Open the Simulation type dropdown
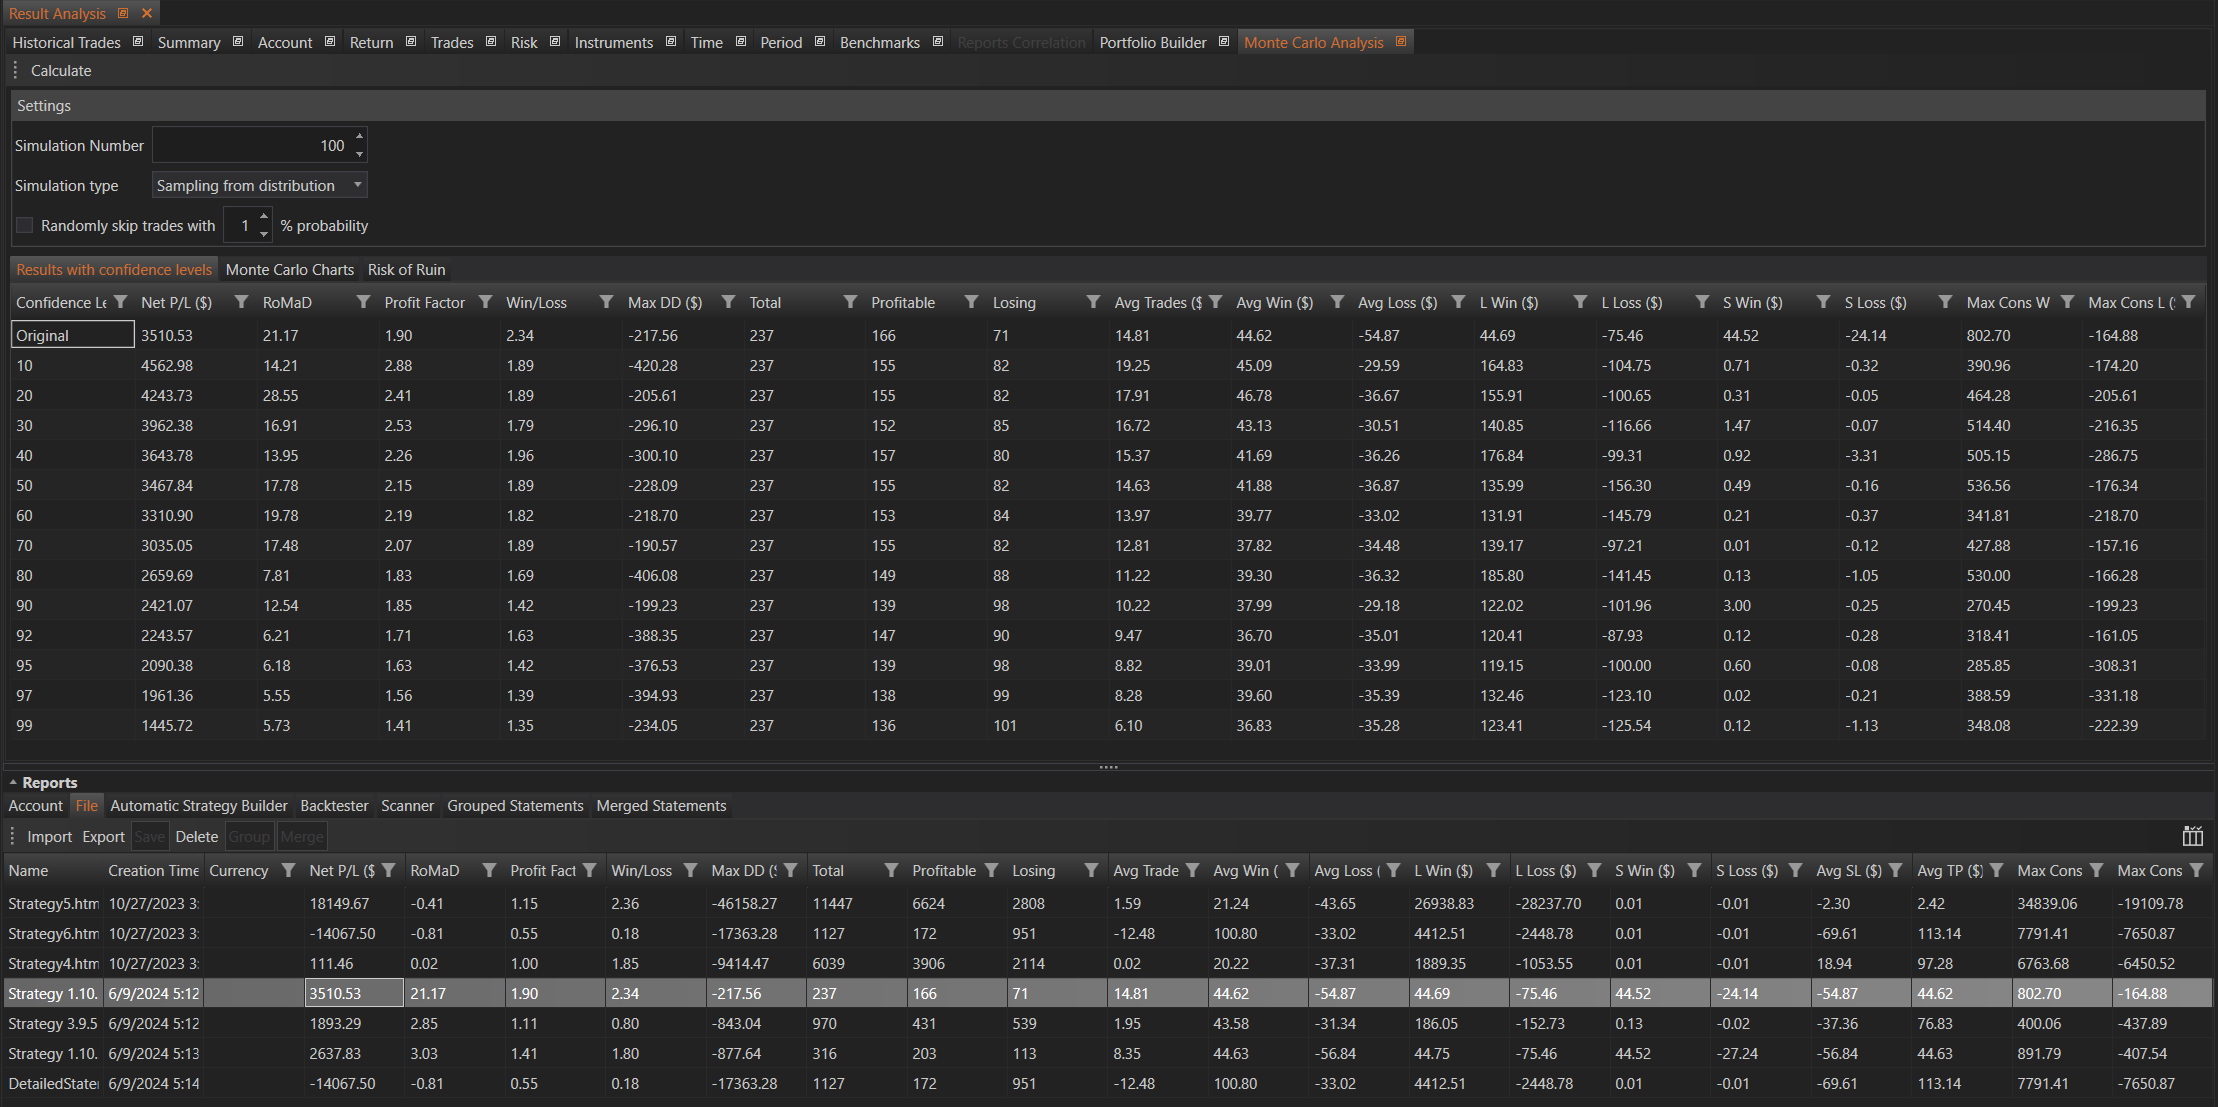 (358, 185)
